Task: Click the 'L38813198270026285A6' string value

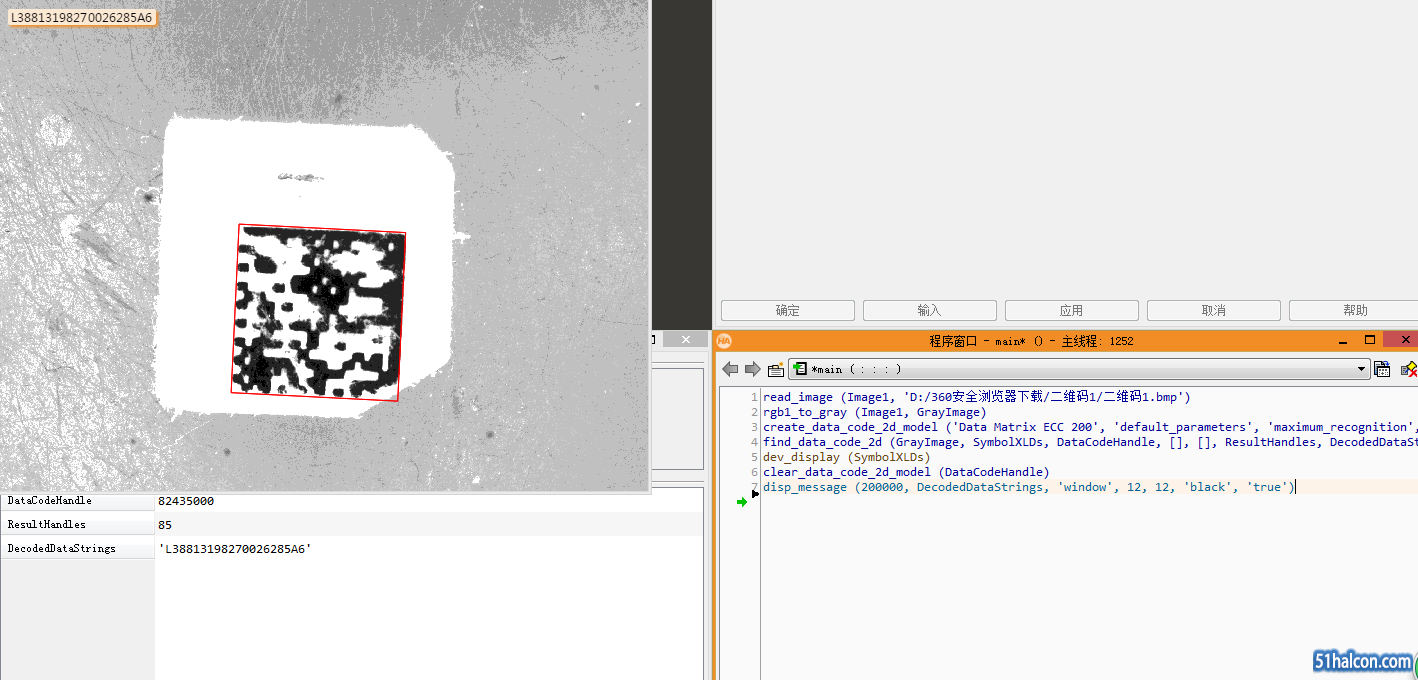Action: [x=235, y=549]
